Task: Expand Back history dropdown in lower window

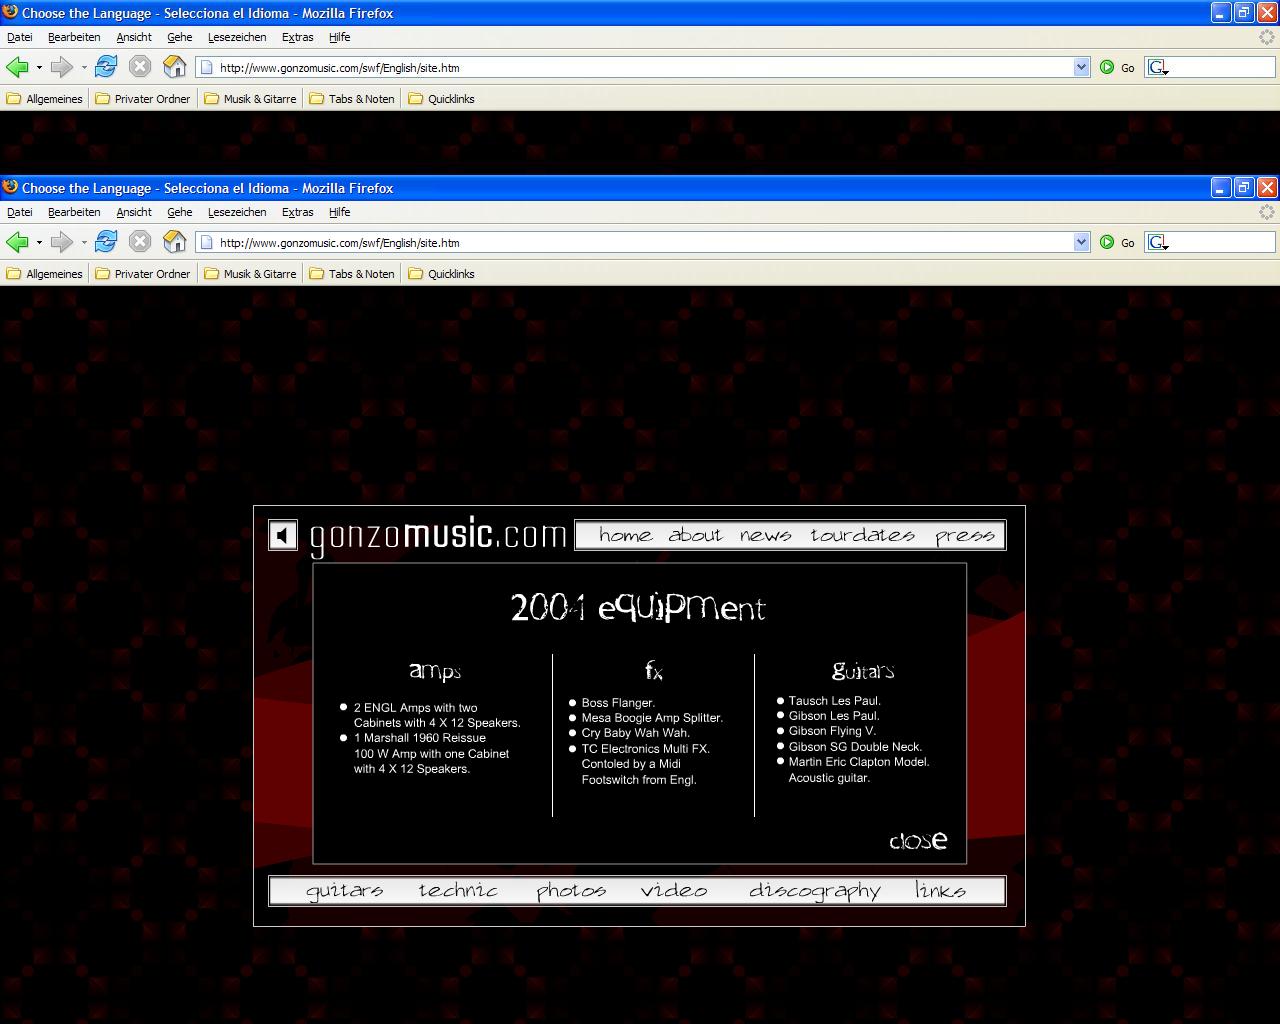Action: tap(39, 243)
